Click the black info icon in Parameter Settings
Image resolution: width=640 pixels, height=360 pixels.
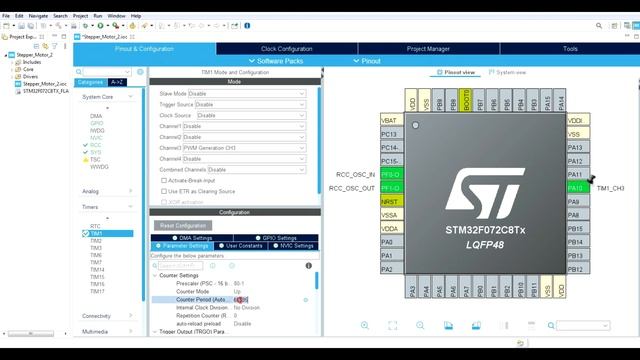point(309,266)
